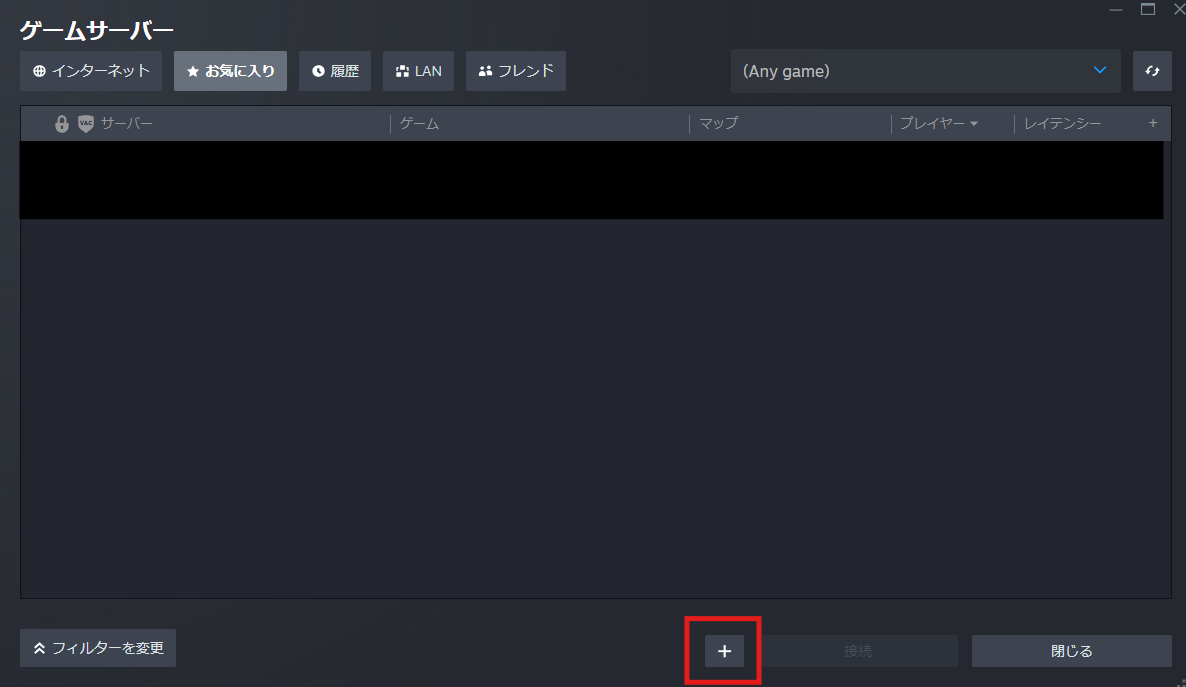Sort by マップ column header

[x=719, y=123]
